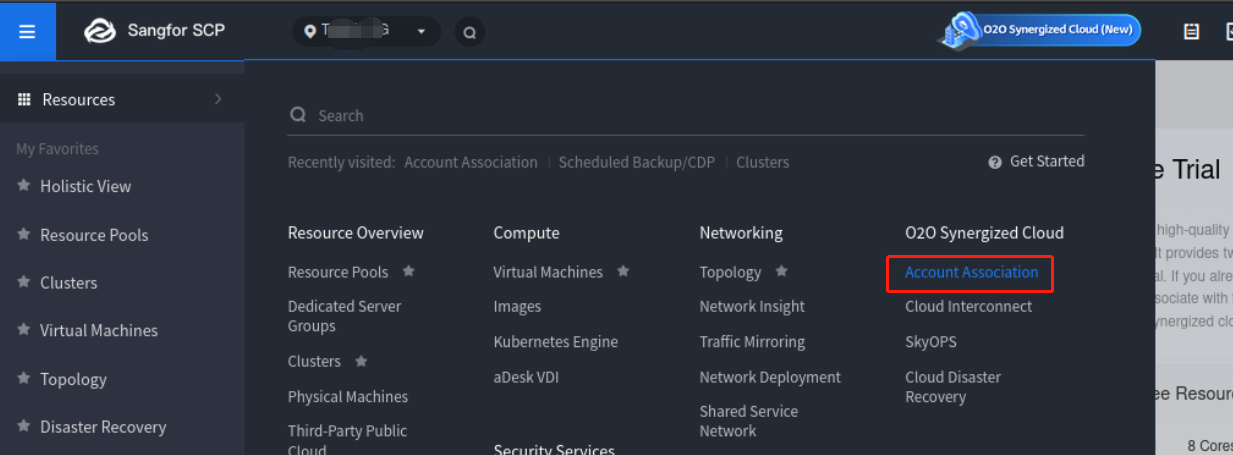
Task: Open Virtual Machines from favorites sidebar
Action: pyautogui.click(x=99, y=330)
